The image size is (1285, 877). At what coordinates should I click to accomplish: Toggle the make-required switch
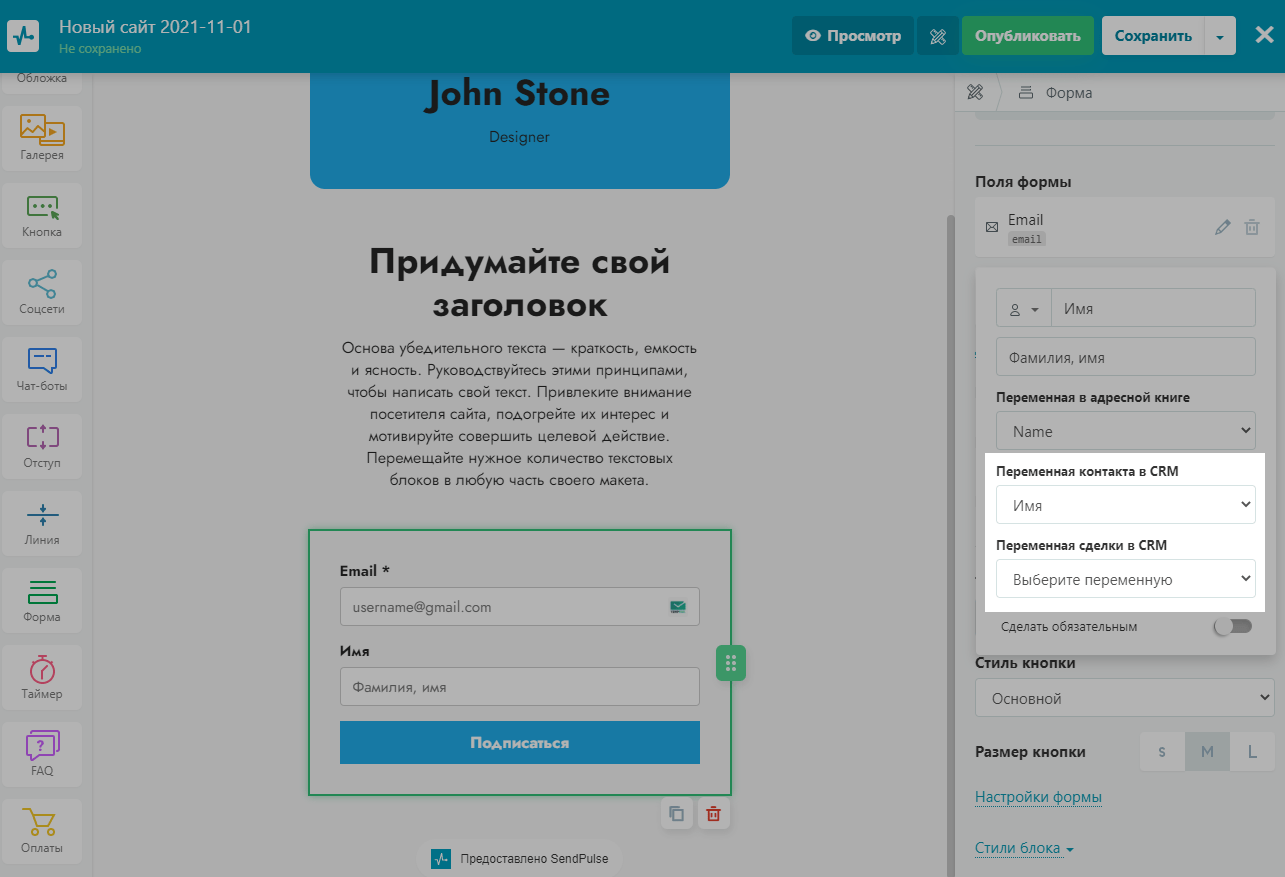click(1231, 627)
